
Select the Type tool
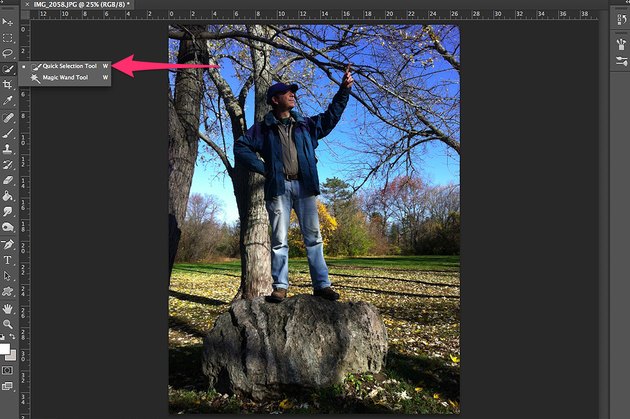click(x=7, y=260)
